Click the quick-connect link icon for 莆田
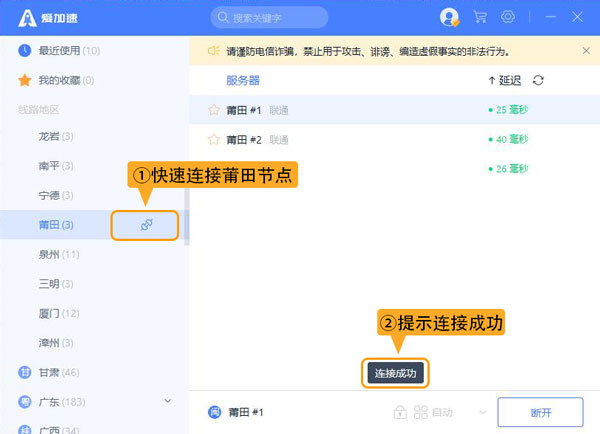The width and height of the screenshot is (600, 434). (x=145, y=225)
